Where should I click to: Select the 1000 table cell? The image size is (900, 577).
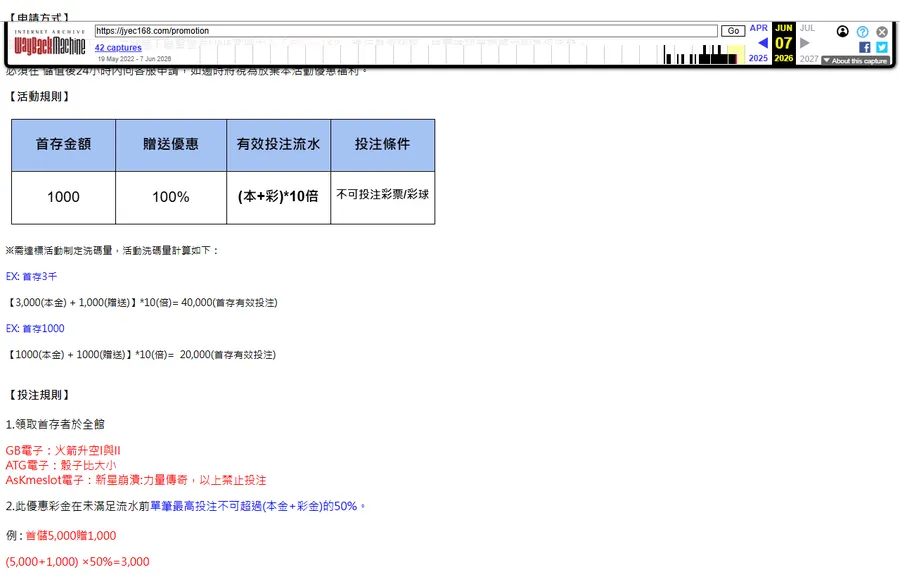click(63, 198)
